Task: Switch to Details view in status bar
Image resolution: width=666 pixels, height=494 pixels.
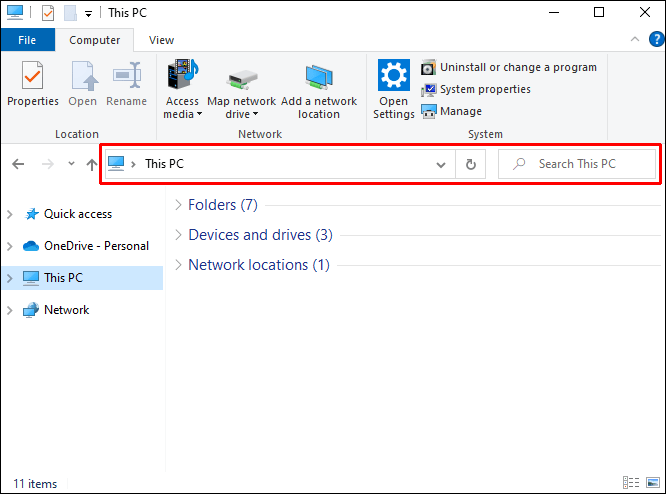Action: (x=631, y=483)
